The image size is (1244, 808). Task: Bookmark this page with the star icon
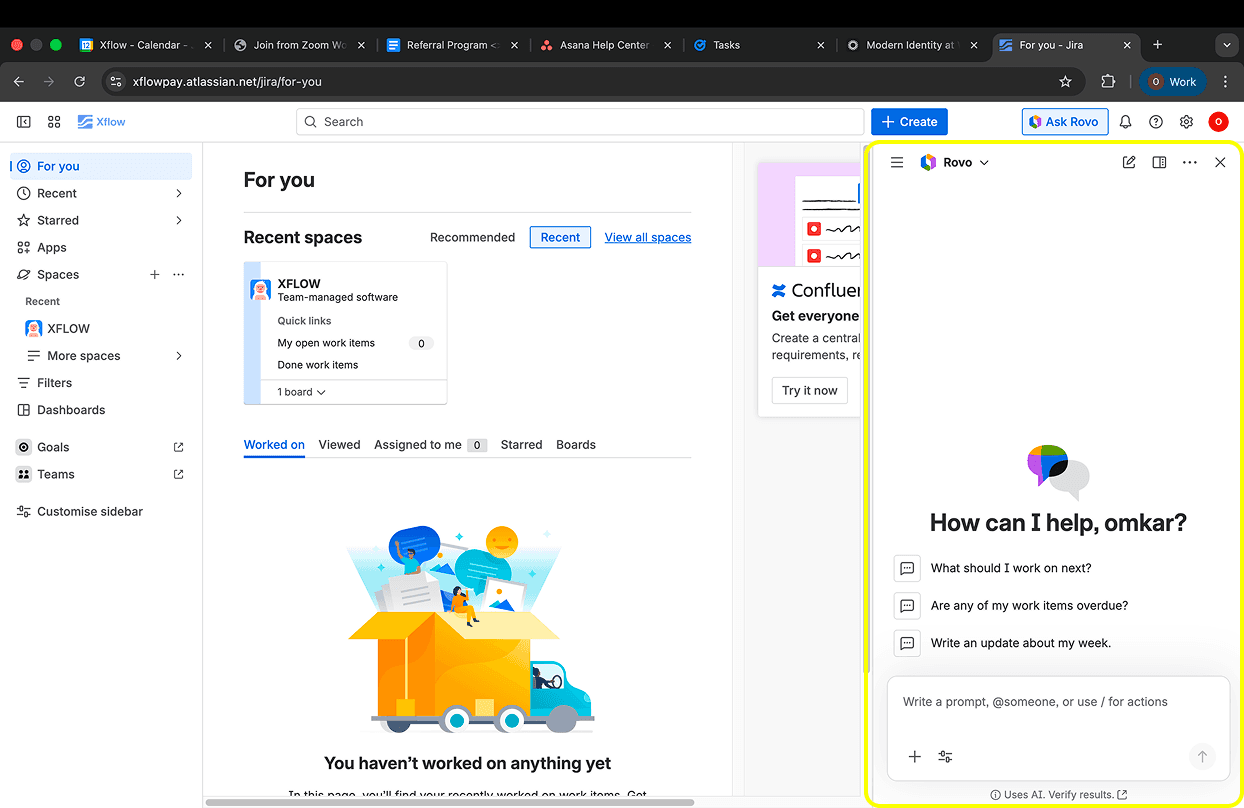(x=1065, y=82)
